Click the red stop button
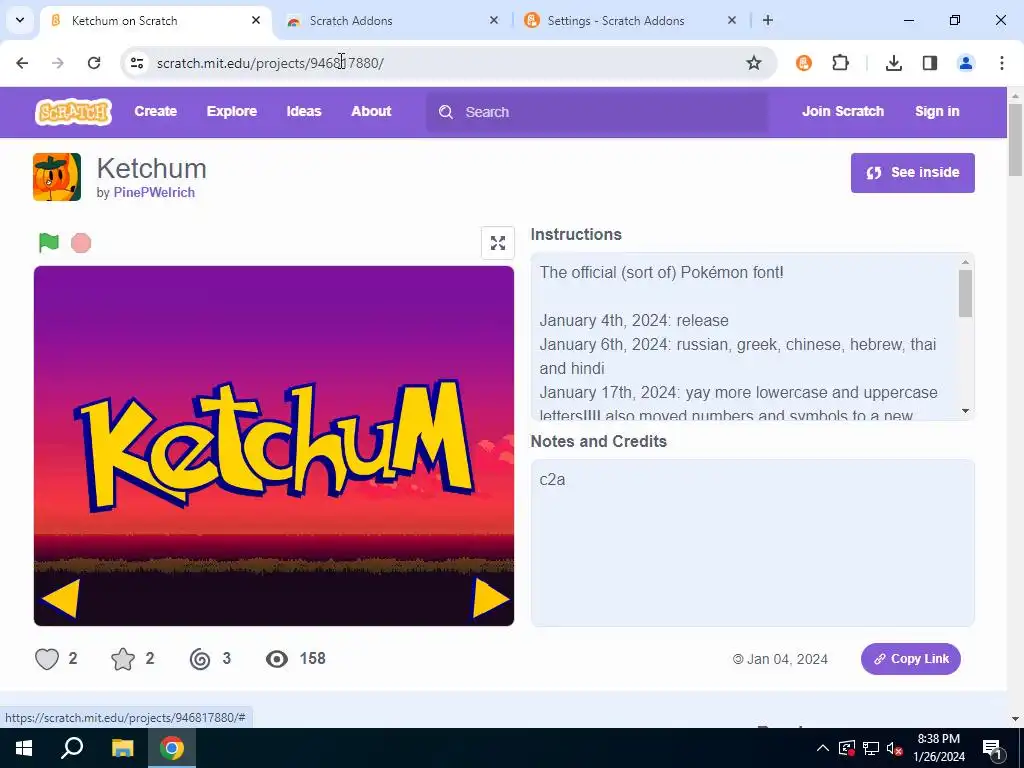Viewport: 1024px width, 768px height. tap(81, 243)
